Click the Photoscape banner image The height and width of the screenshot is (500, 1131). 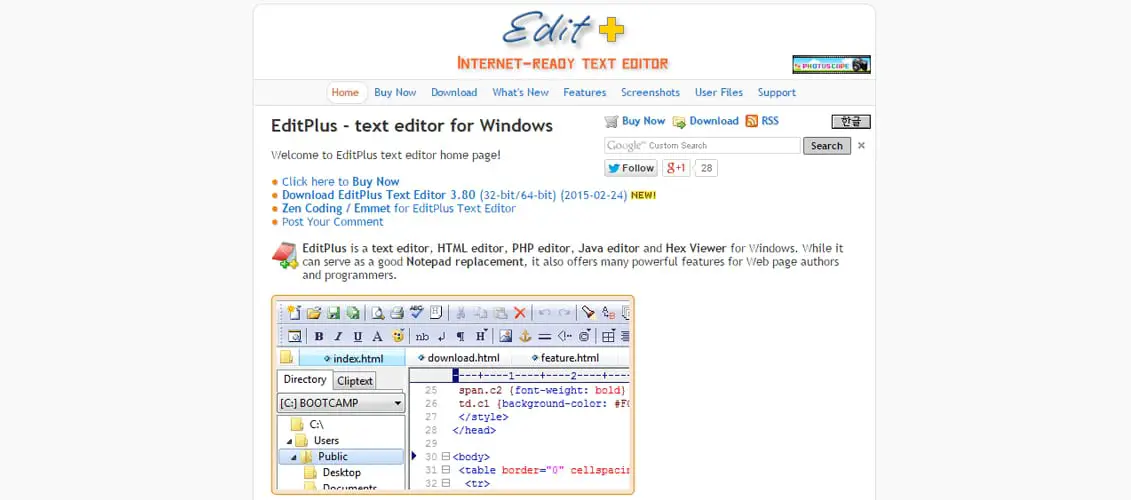click(831, 64)
